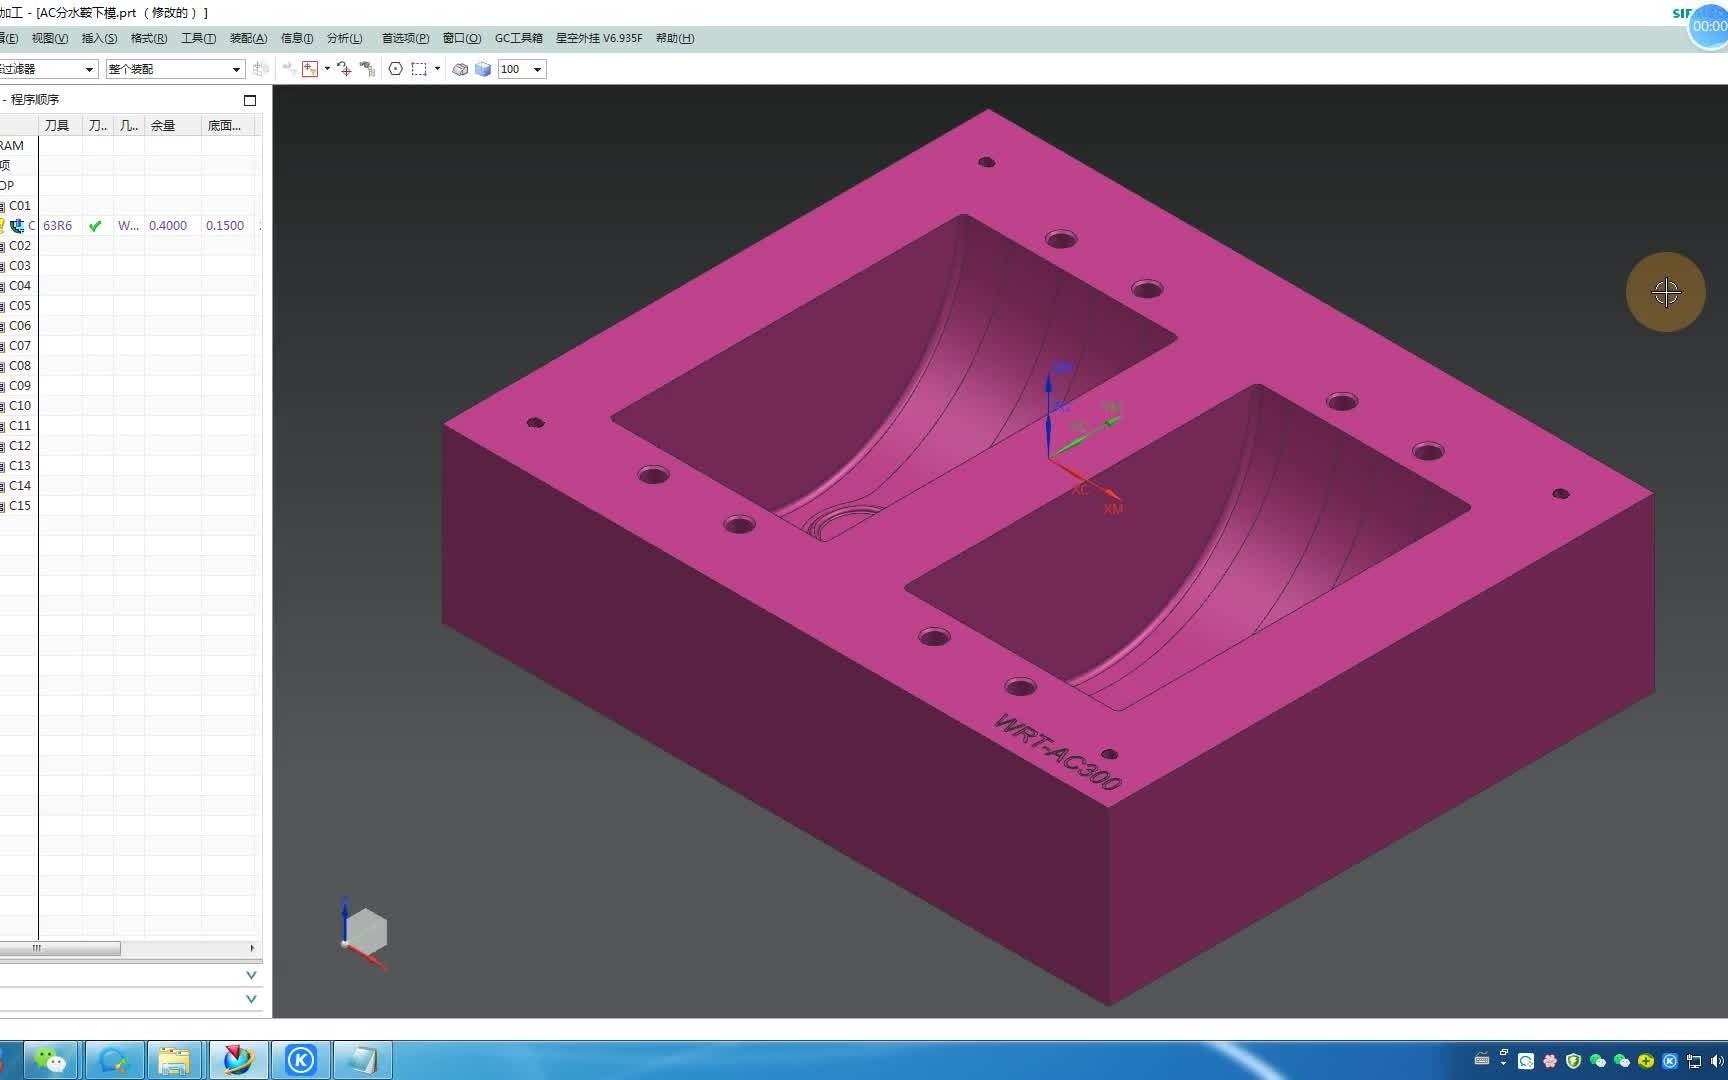Click the hexagon snap point icon
Viewport: 1728px width, 1080px height.
(395, 69)
